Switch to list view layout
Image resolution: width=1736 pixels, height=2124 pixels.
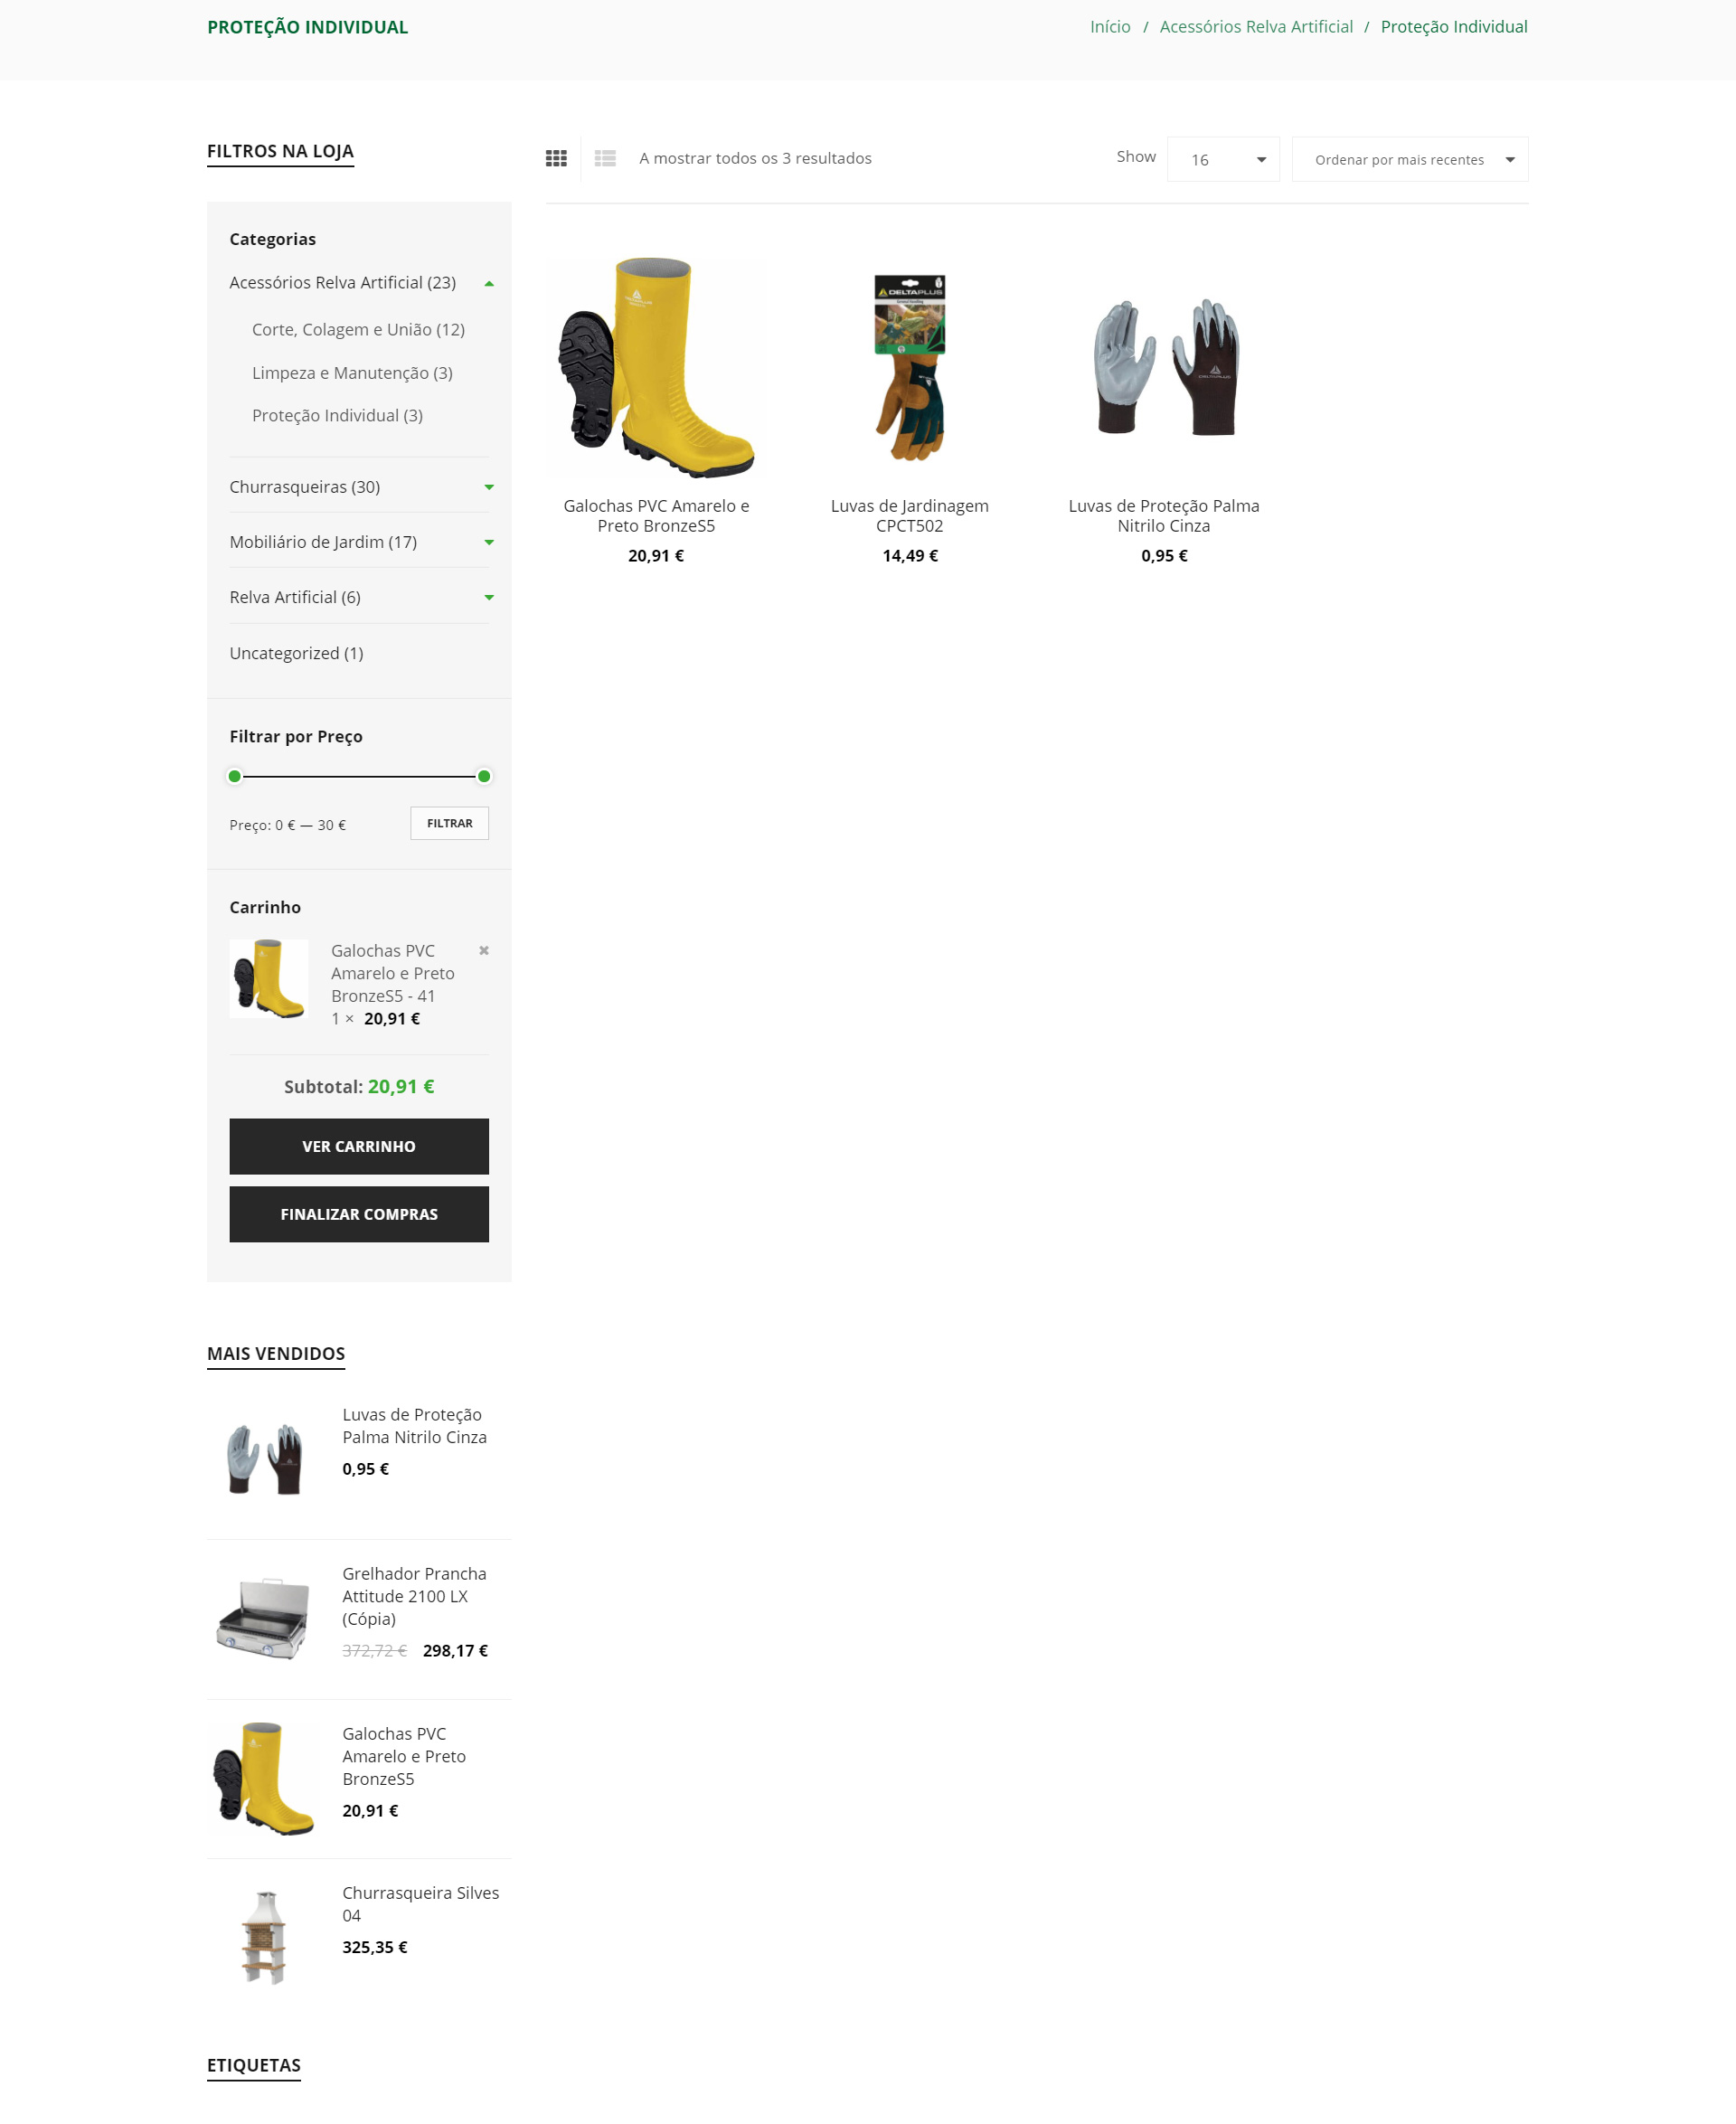605,158
